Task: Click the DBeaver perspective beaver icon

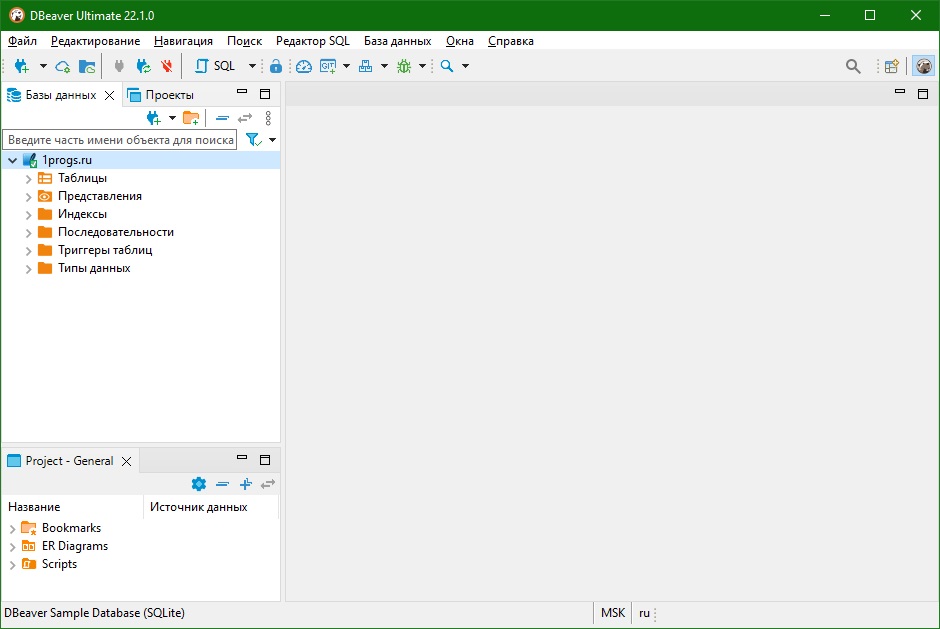Action: click(924, 66)
